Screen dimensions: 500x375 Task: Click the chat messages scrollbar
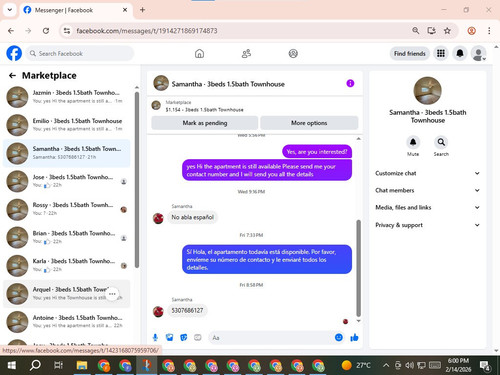(x=359, y=268)
